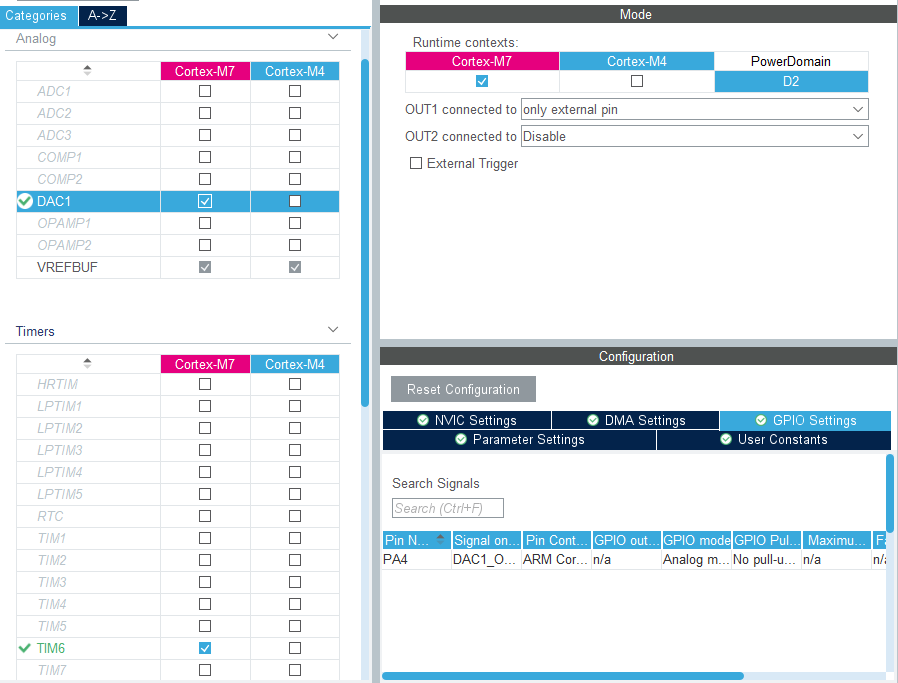Open the User Constants tab
This screenshot has width=898, height=683.
click(774, 440)
